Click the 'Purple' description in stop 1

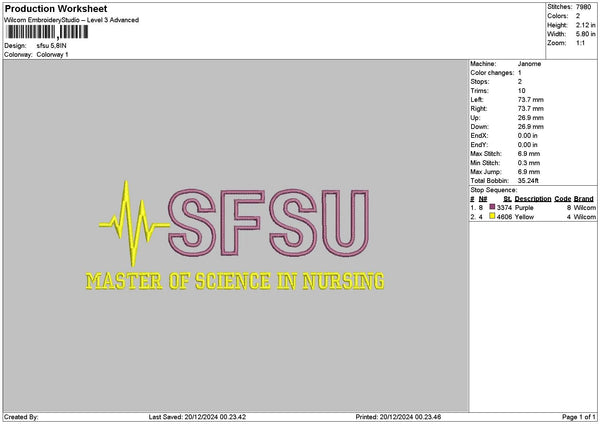[524, 208]
